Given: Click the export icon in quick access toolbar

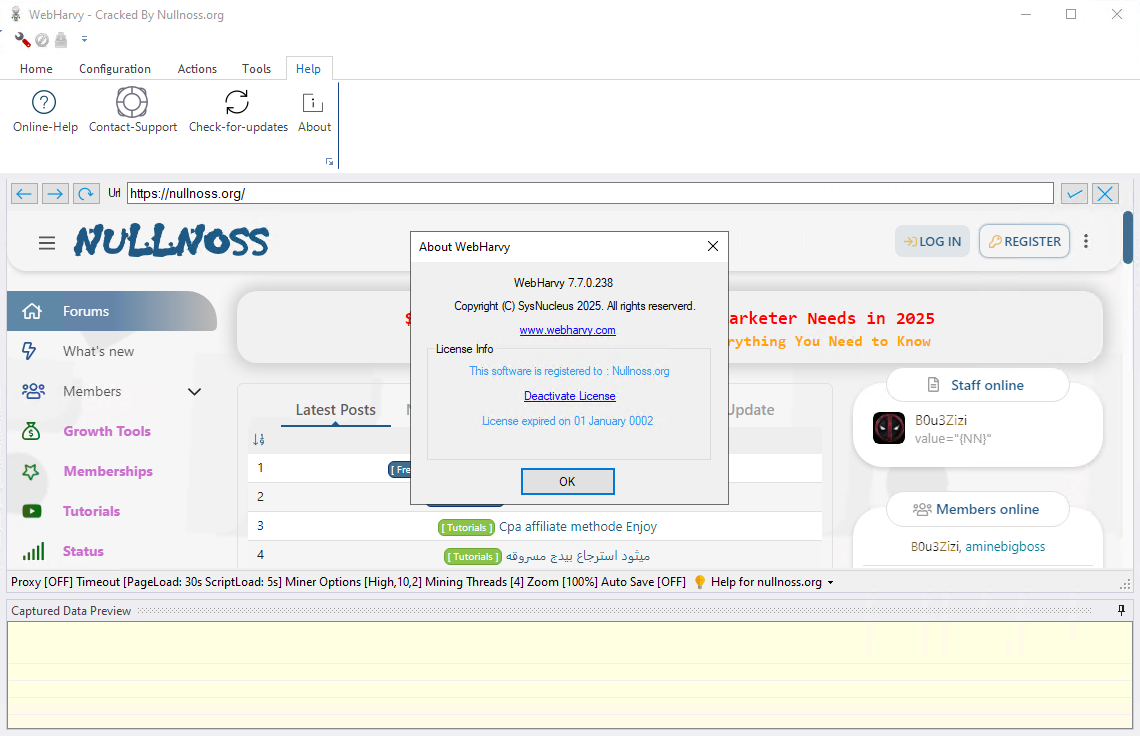Looking at the screenshot, I should 61,40.
